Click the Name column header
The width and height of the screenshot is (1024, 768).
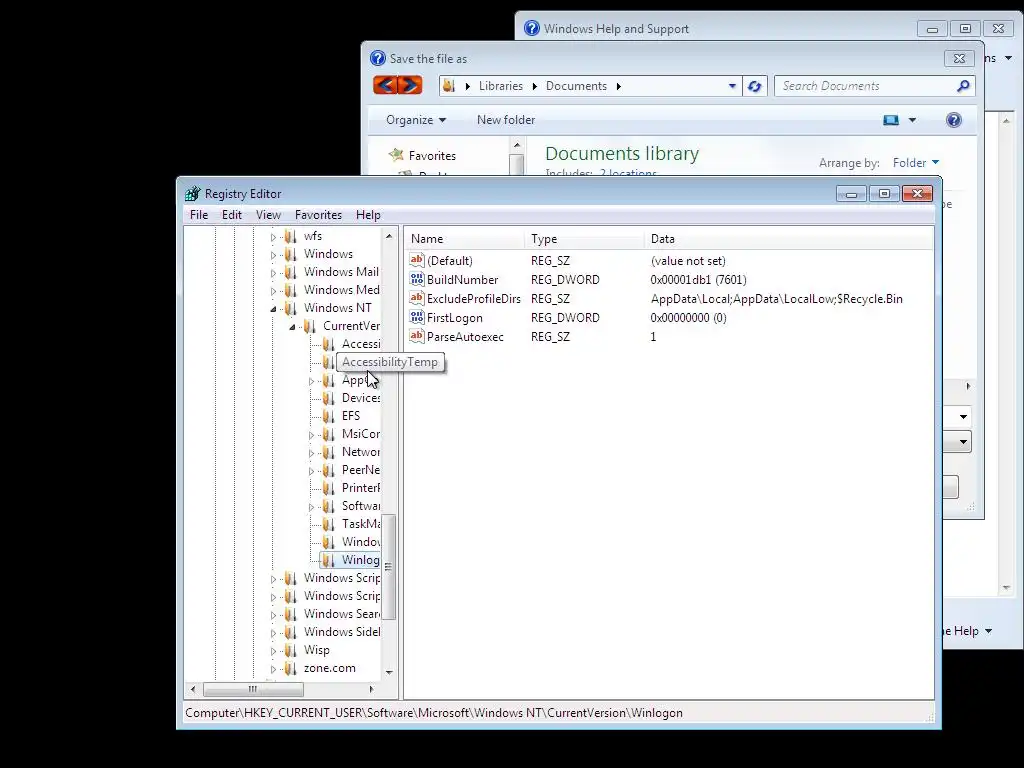point(463,239)
